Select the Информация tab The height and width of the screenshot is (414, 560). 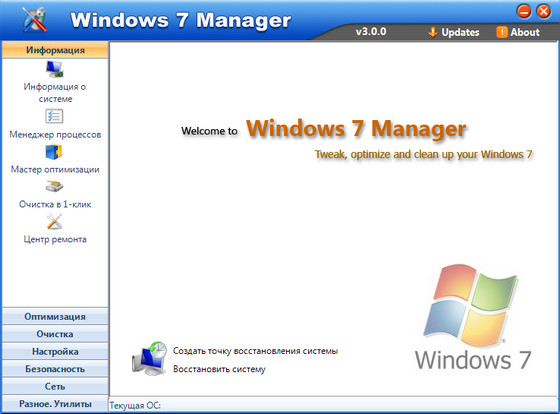(55, 50)
